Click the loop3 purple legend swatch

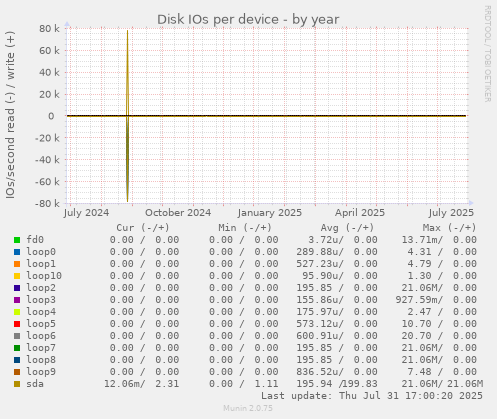click(x=17, y=300)
